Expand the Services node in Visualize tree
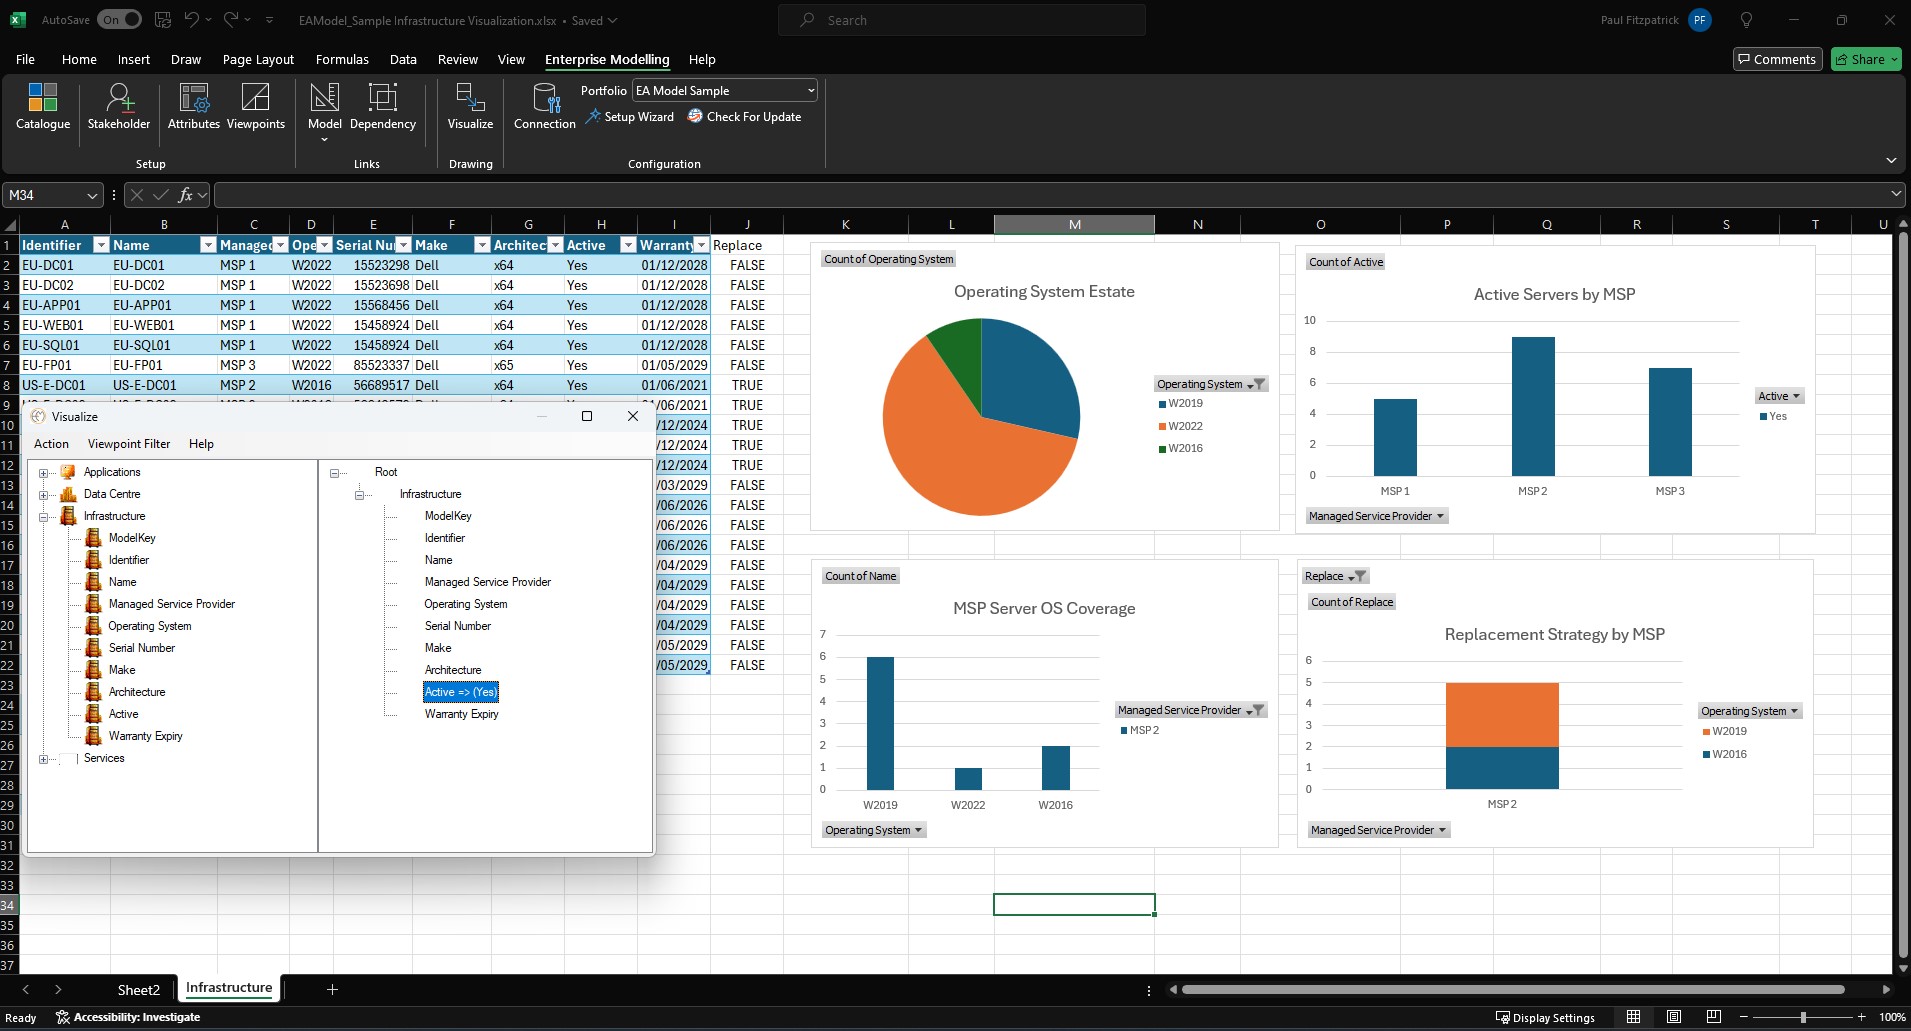 pos(43,758)
